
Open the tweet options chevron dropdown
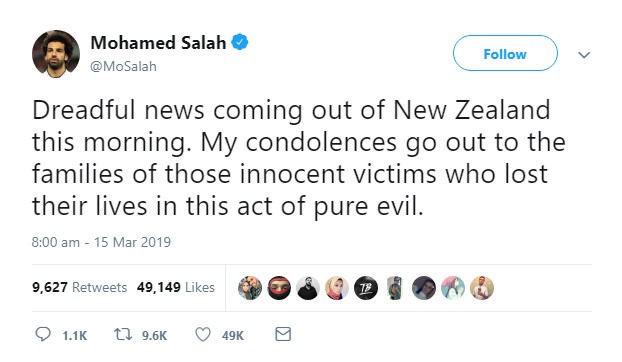[584, 55]
